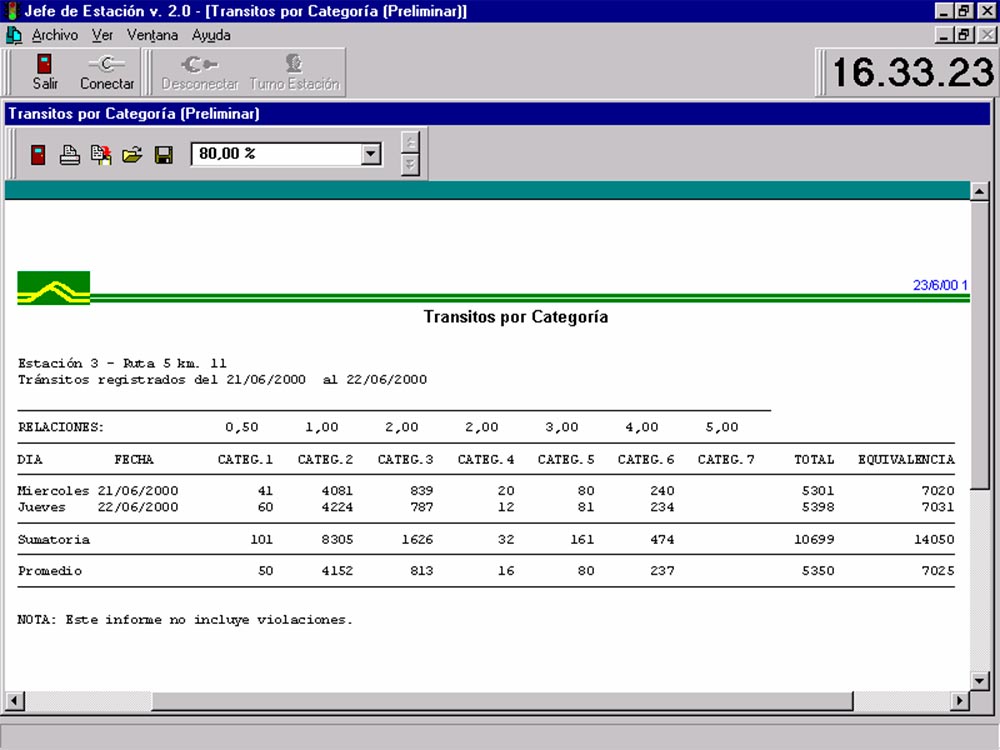Viewport: 1000px width, 750px height.
Task: Click the Salir exit door icon
Action: (44, 64)
